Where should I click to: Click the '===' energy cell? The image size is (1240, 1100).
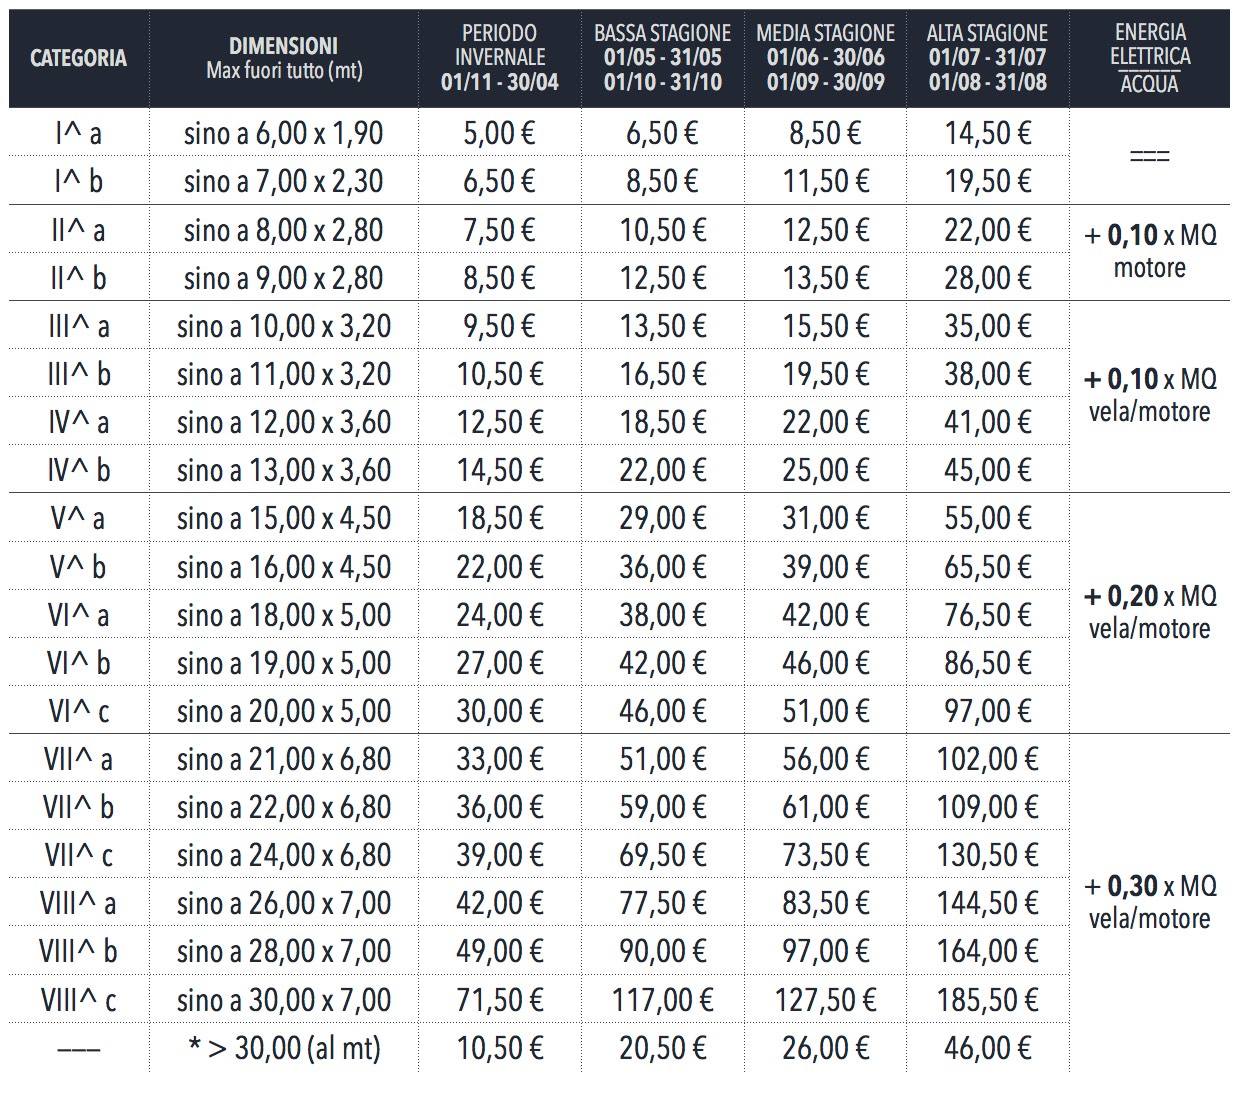point(1150,157)
